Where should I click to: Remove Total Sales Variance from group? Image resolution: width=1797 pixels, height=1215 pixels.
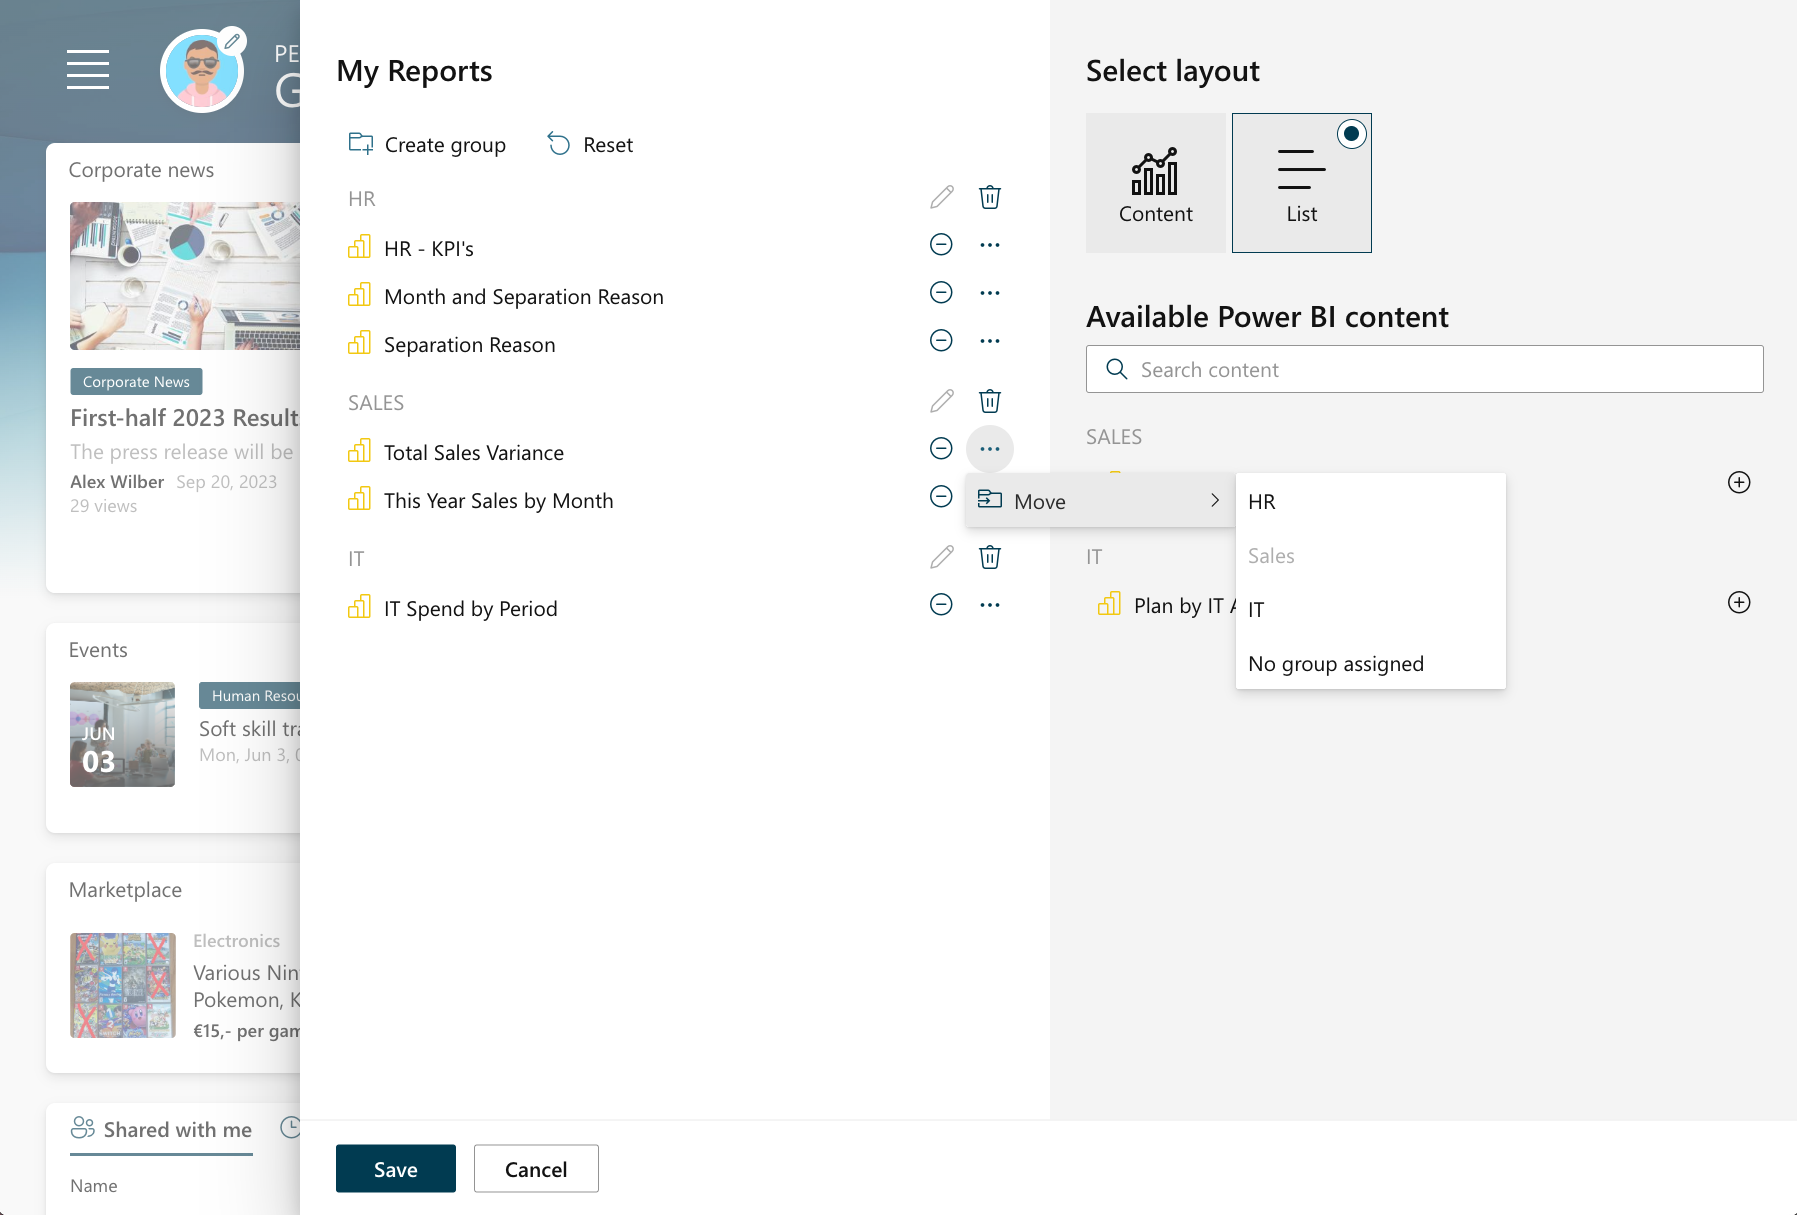tap(941, 449)
